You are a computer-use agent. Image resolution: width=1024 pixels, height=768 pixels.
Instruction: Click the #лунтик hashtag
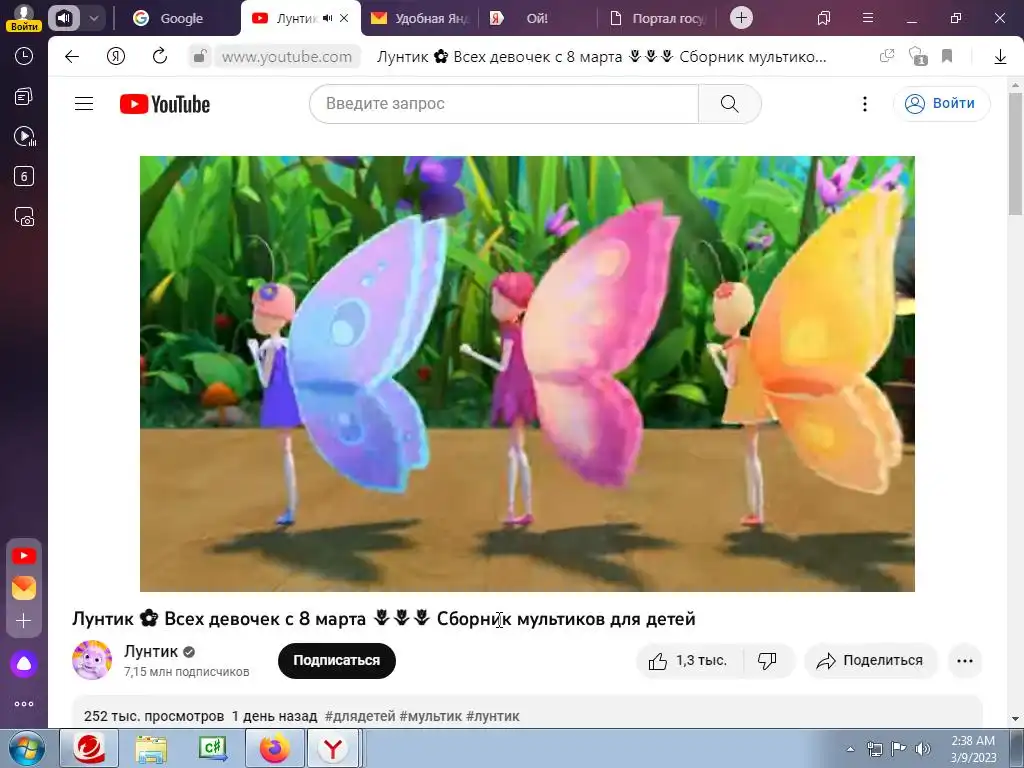click(x=493, y=716)
